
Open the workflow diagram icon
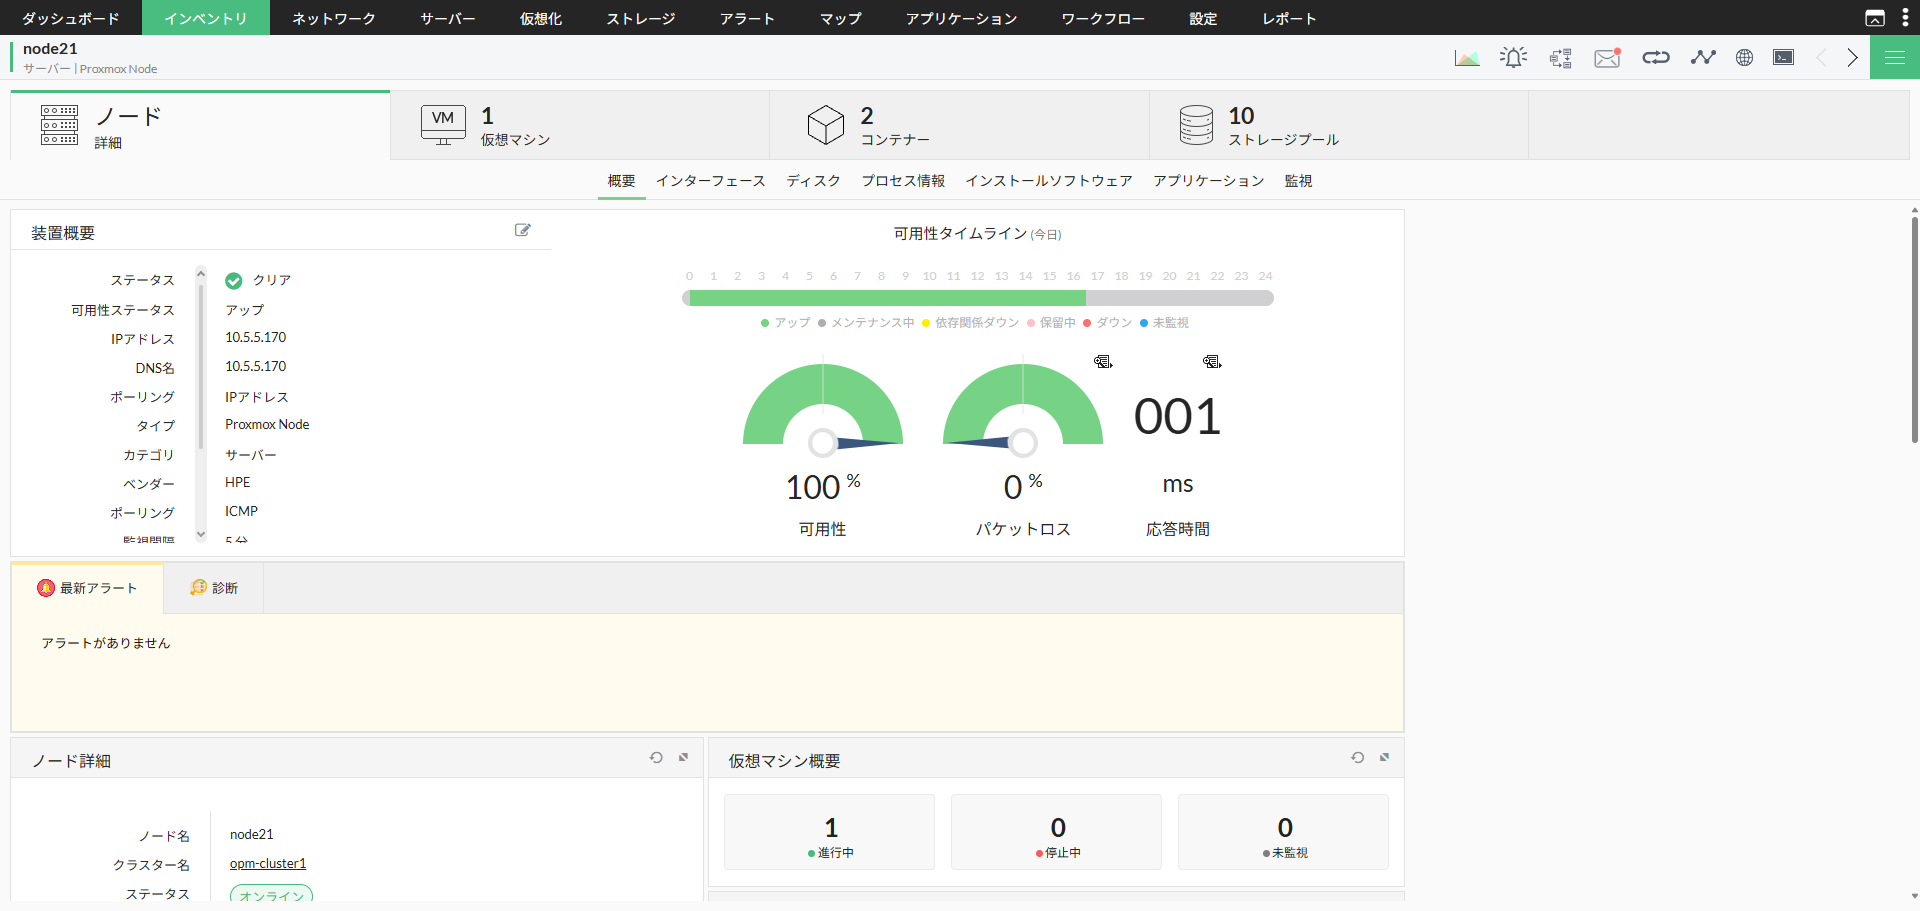click(x=1561, y=58)
